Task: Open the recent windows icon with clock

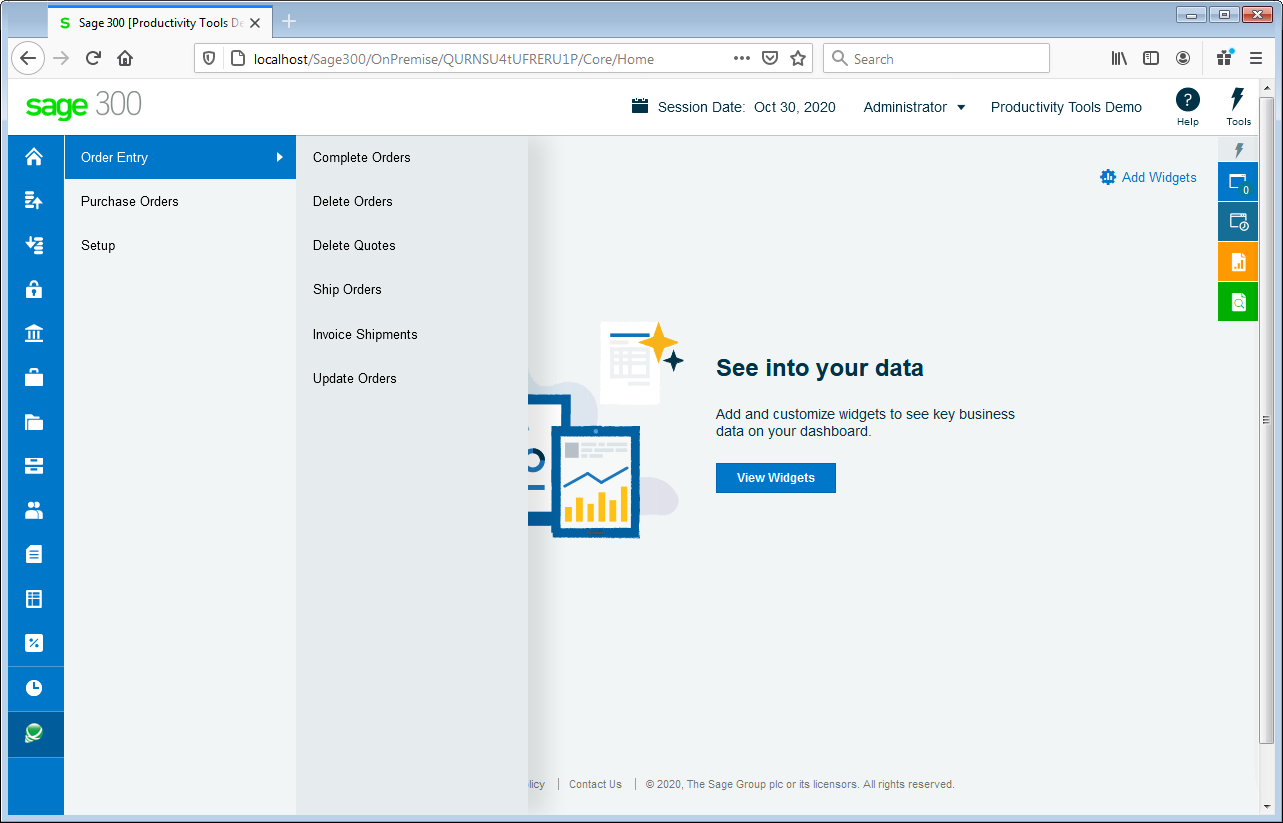Action: click(x=1238, y=222)
